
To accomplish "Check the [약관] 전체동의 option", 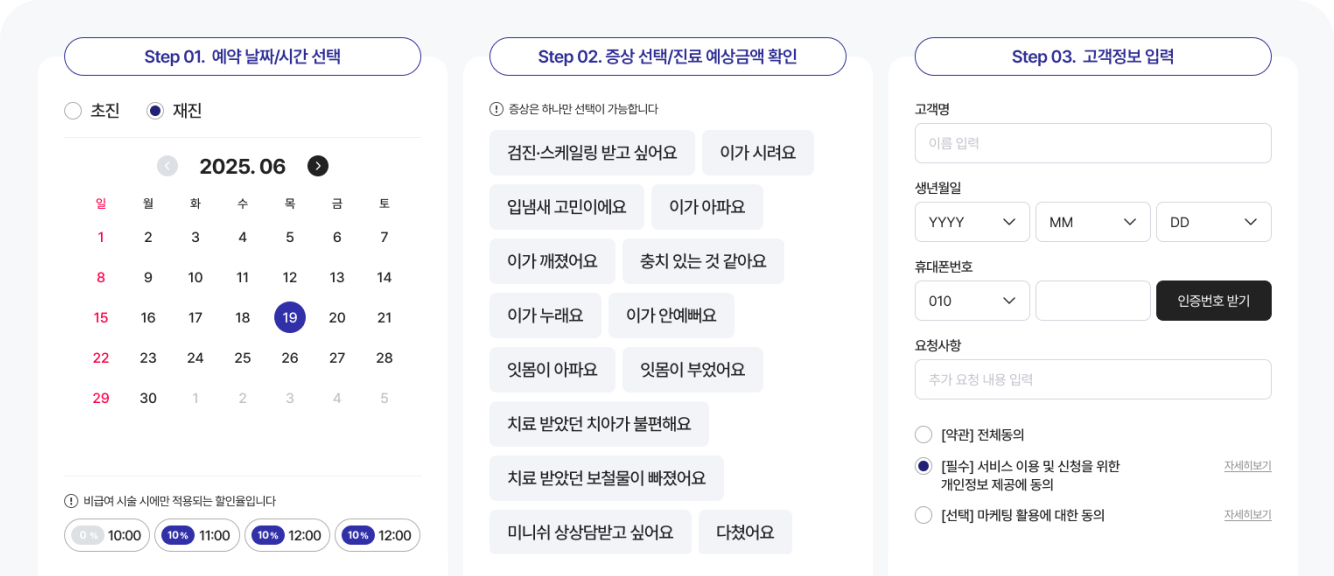I will click(x=923, y=435).
